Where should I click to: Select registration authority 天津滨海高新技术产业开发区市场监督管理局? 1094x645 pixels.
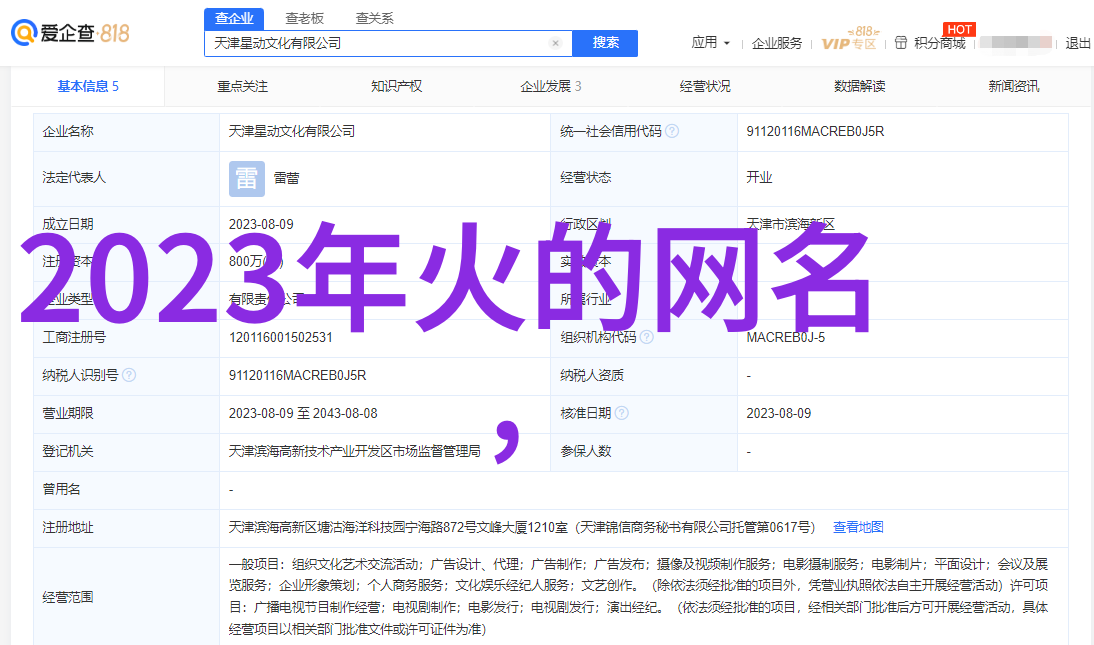tap(354, 452)
